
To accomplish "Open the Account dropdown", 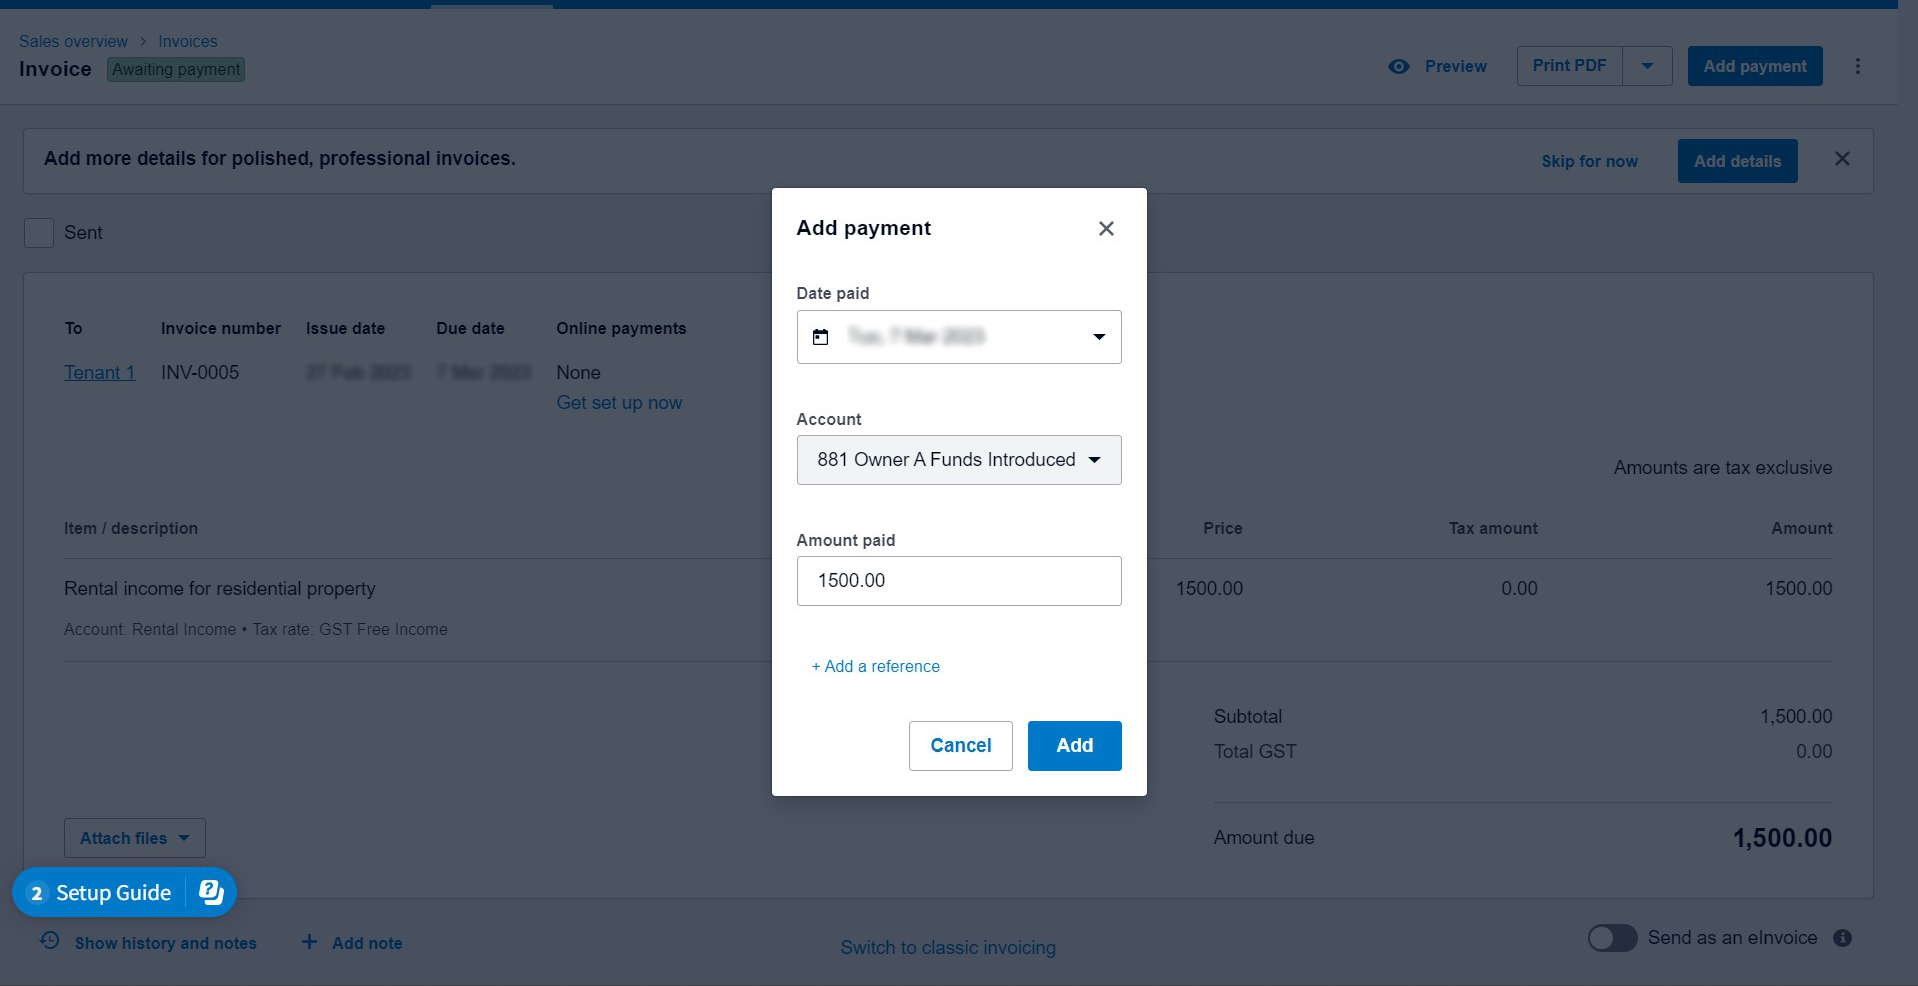I will click(958, 460).
